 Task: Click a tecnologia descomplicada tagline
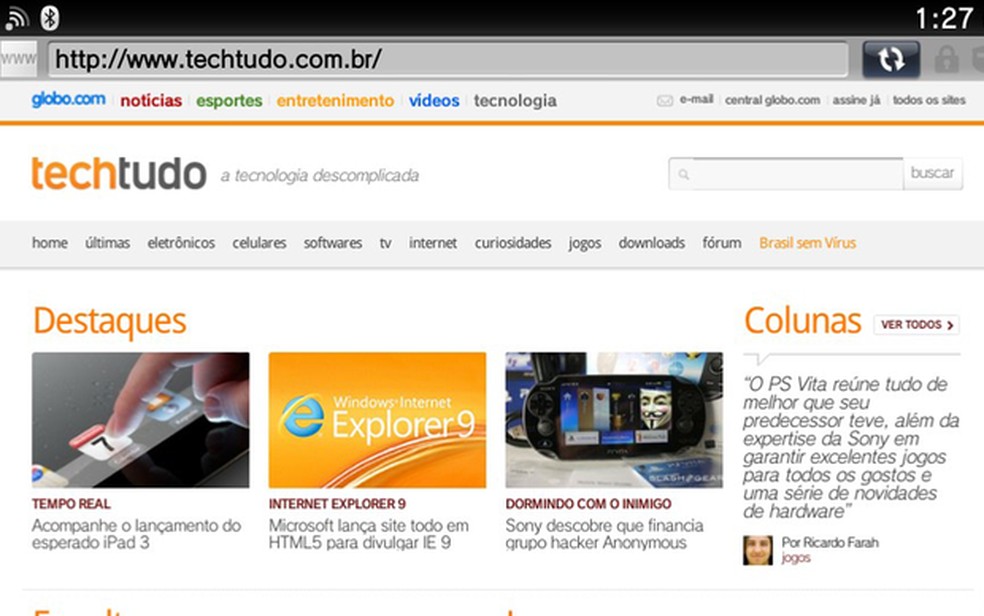(x=319, y=176)
